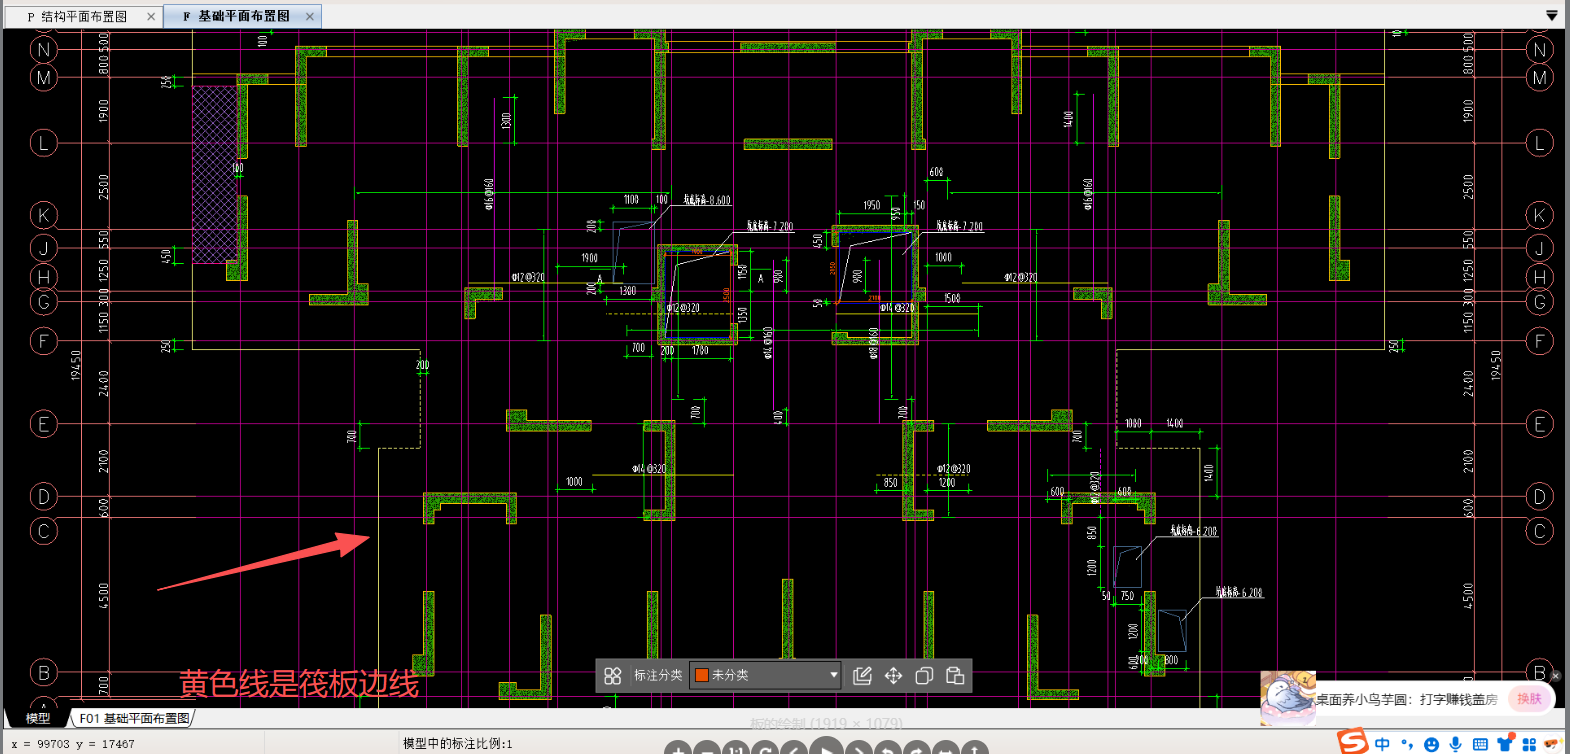Click the paste clipboard icon in annotation toolbar

coord(955,676)
